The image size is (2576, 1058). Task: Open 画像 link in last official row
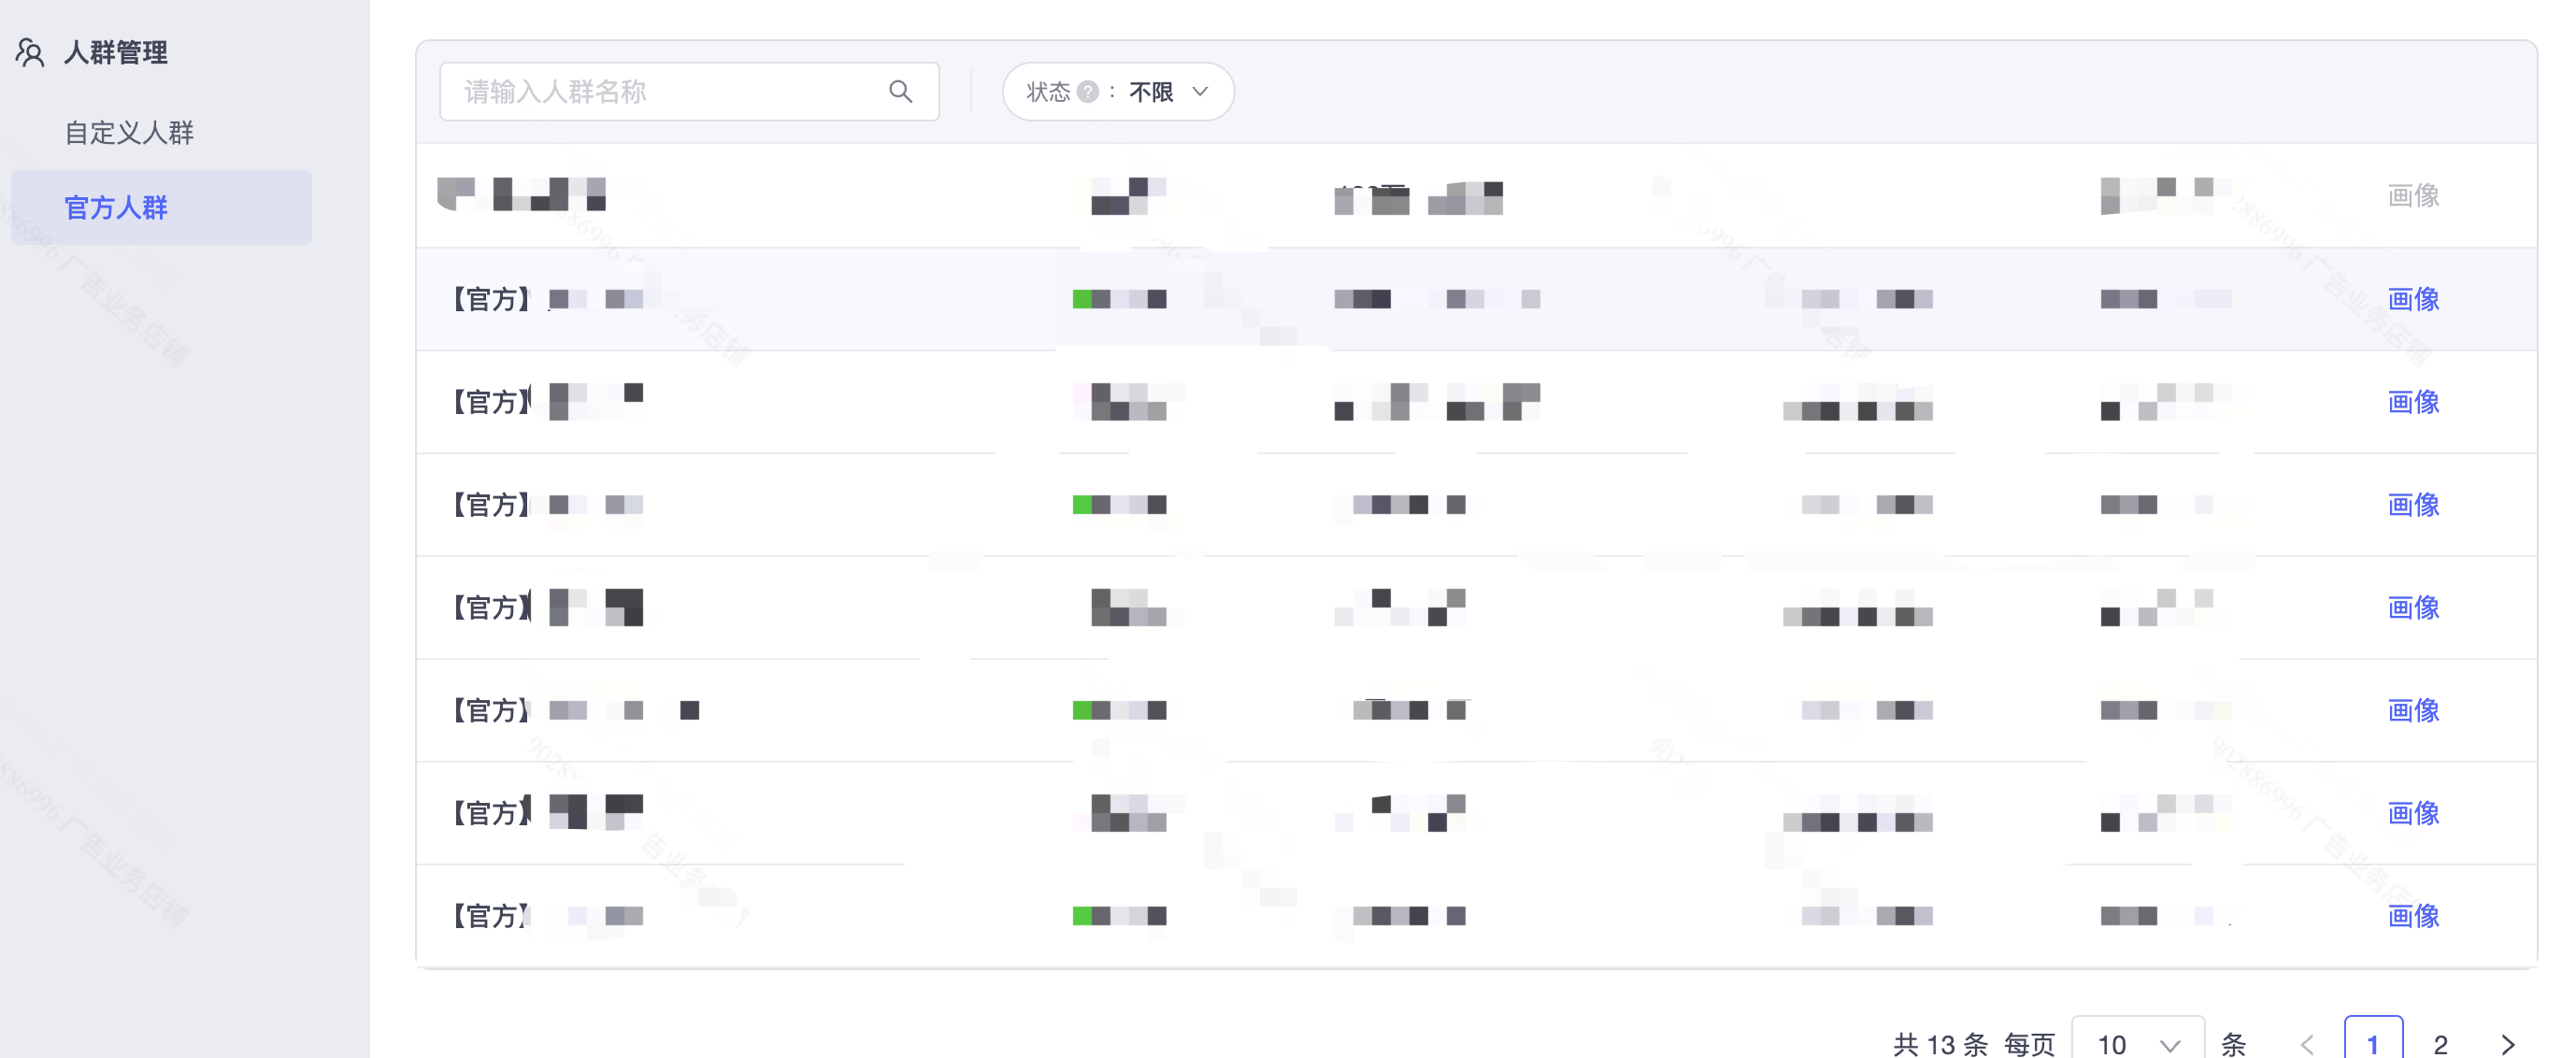point(2413,916)
